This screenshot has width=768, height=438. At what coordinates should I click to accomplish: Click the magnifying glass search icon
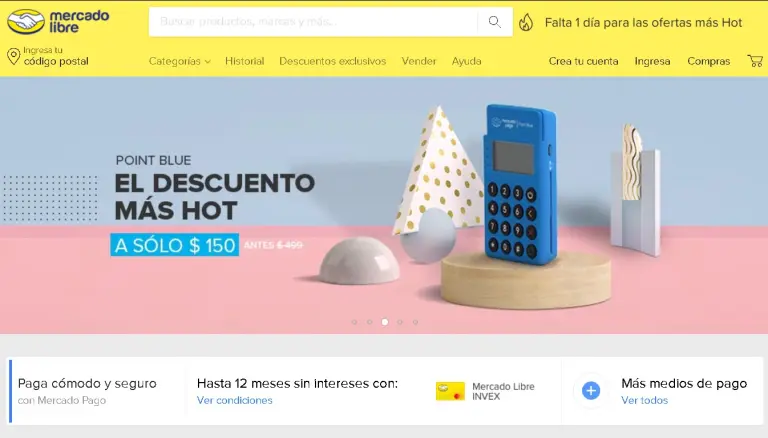pyautogui.click(x=495, y=22)
